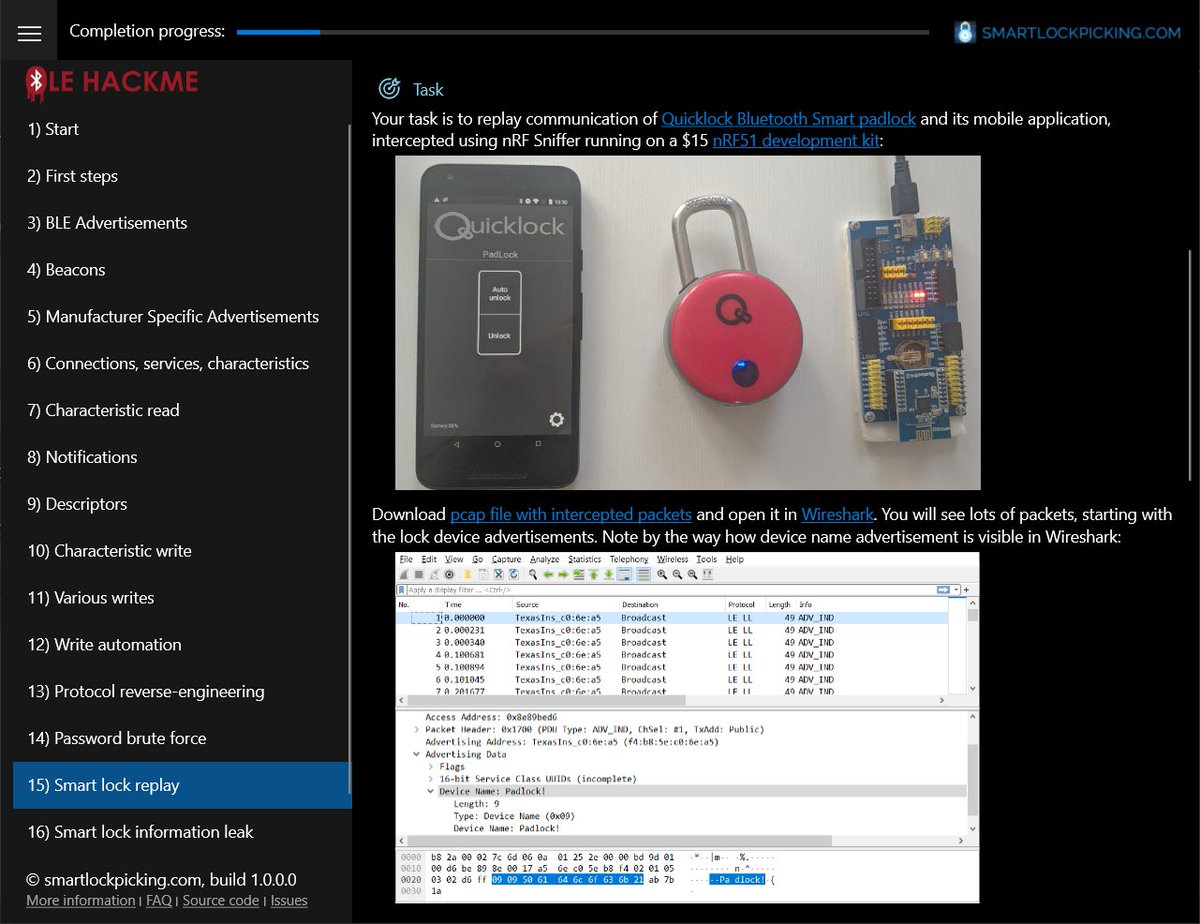Open the hamburger navigation menu
1200x924 pixels.
coord(29,32)
